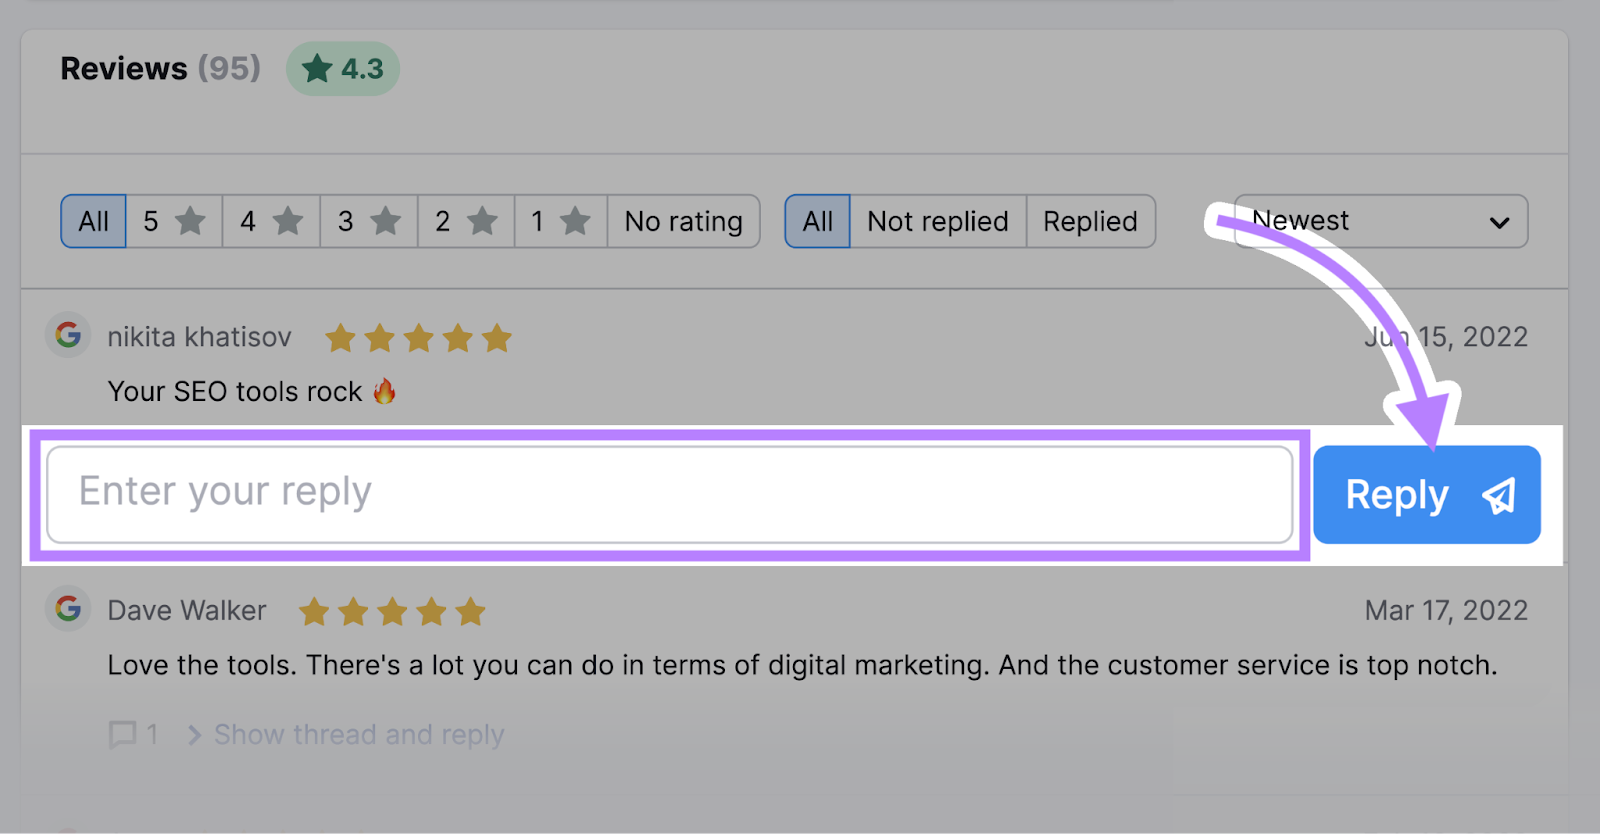1600x834 pixels.
Task: Select the No rating filter
Action: (683, 221)
